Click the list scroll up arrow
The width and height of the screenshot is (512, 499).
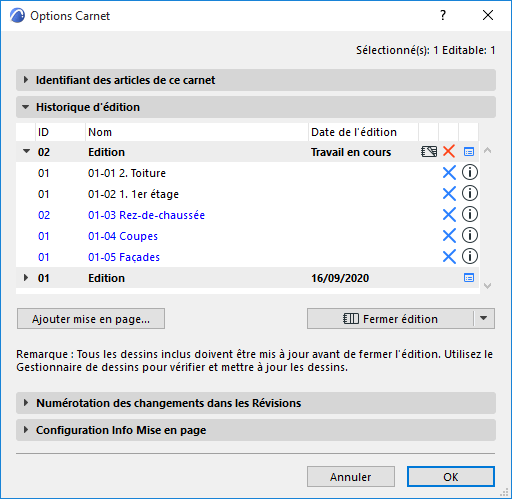click(x=487, y=150)
